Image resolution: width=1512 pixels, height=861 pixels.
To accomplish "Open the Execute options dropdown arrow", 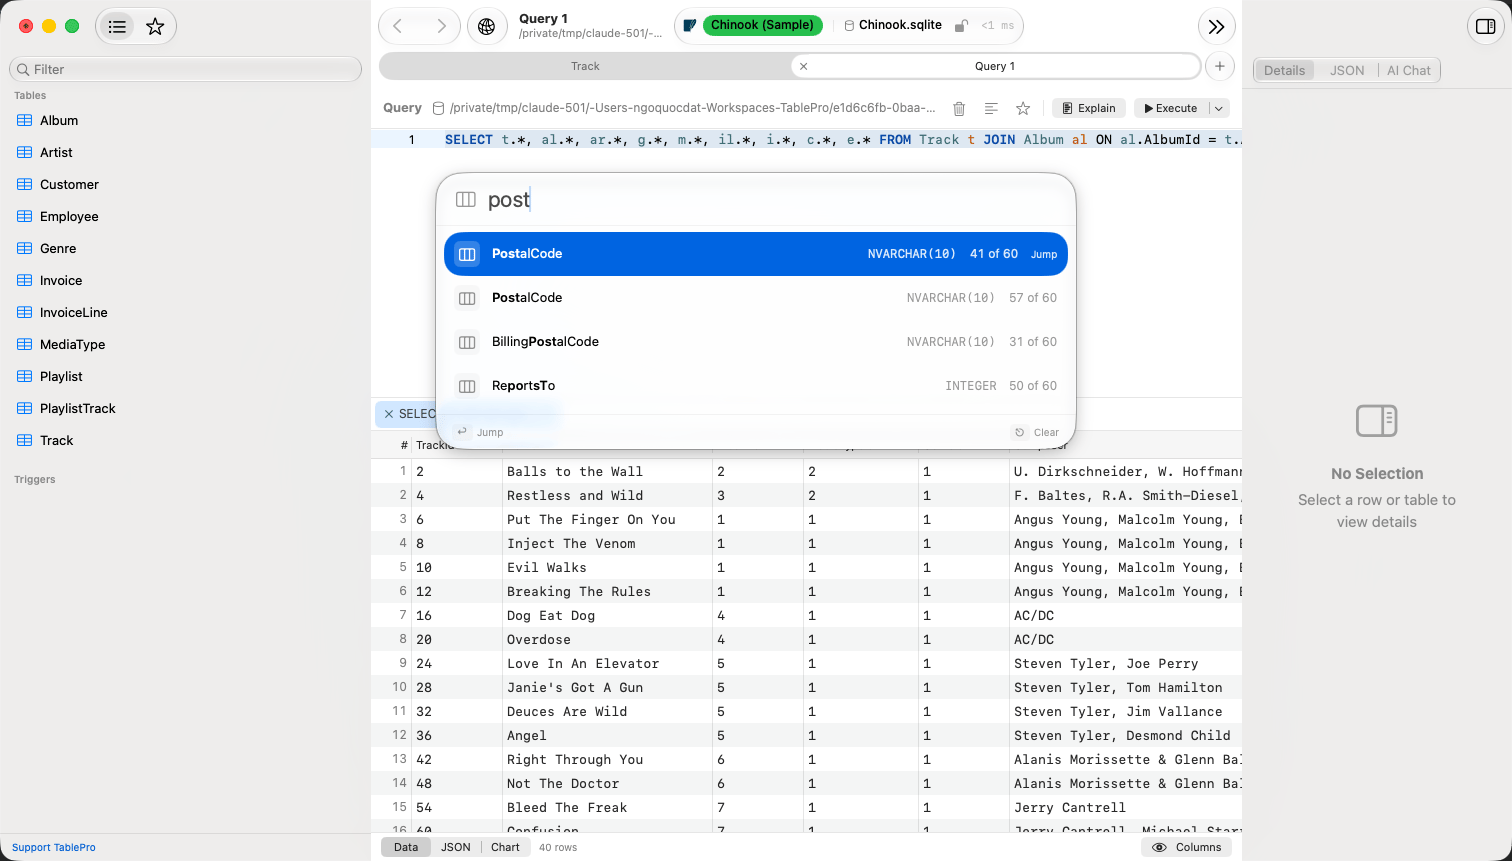I will click(1218, 108).
